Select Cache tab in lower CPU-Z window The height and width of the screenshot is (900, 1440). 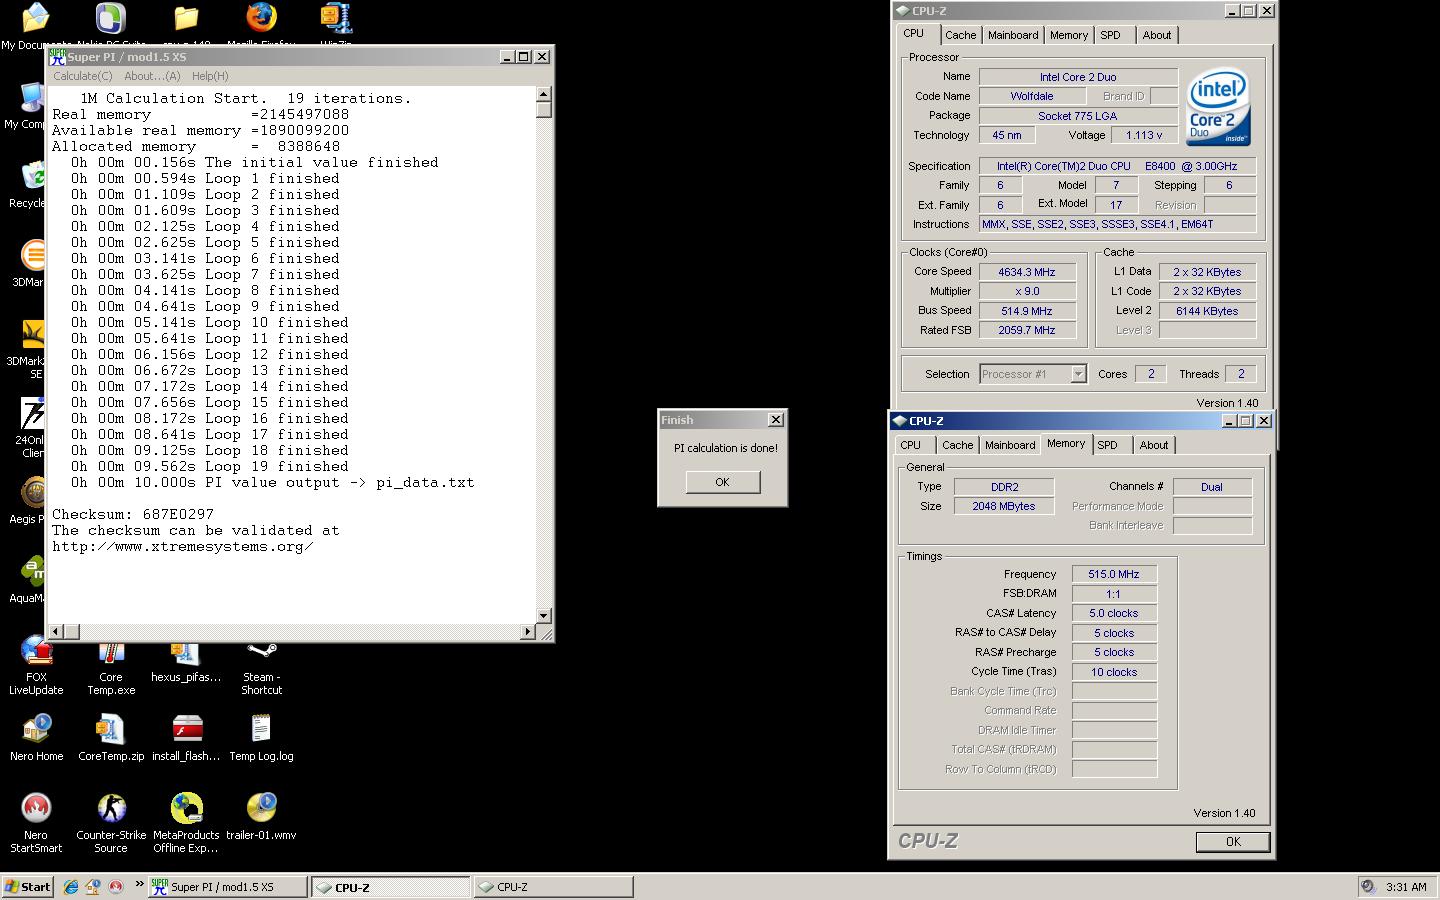click(957, 445)
